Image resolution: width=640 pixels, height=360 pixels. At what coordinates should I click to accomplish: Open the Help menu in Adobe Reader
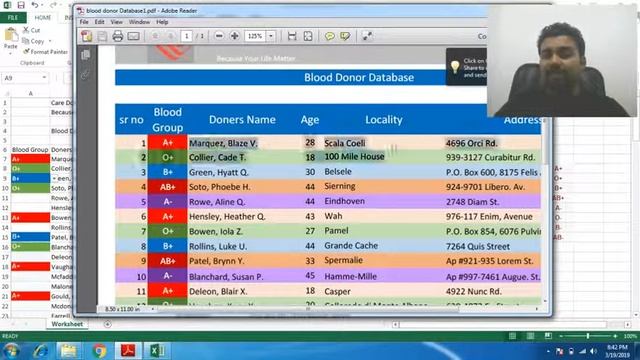(162, 22)
